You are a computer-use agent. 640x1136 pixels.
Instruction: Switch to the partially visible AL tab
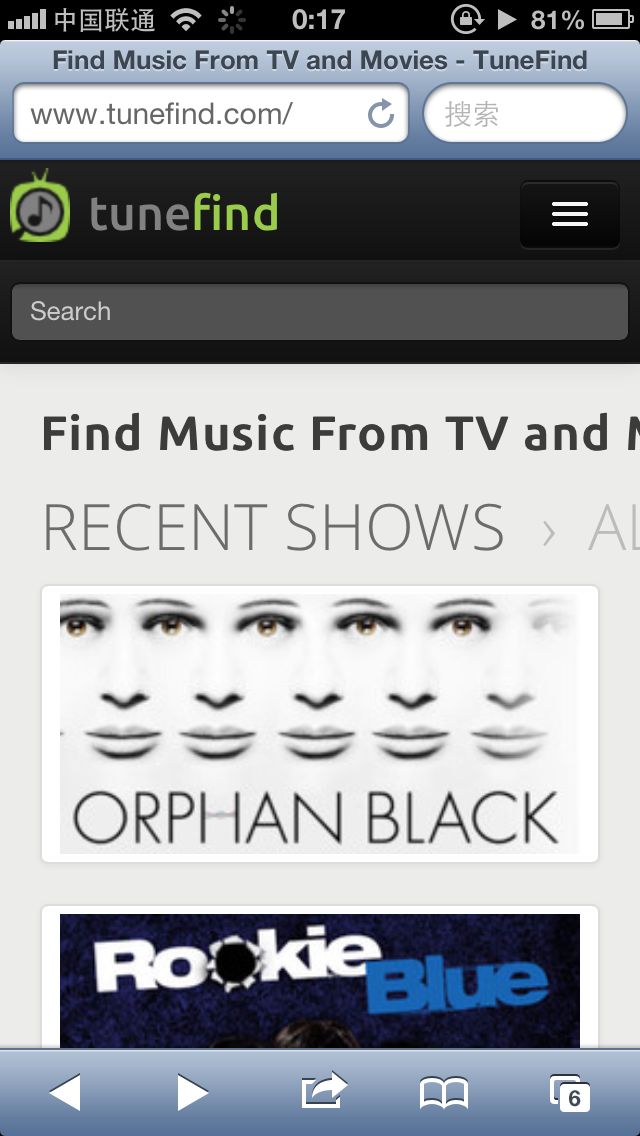pyautogui.click(x=614, y=527)
